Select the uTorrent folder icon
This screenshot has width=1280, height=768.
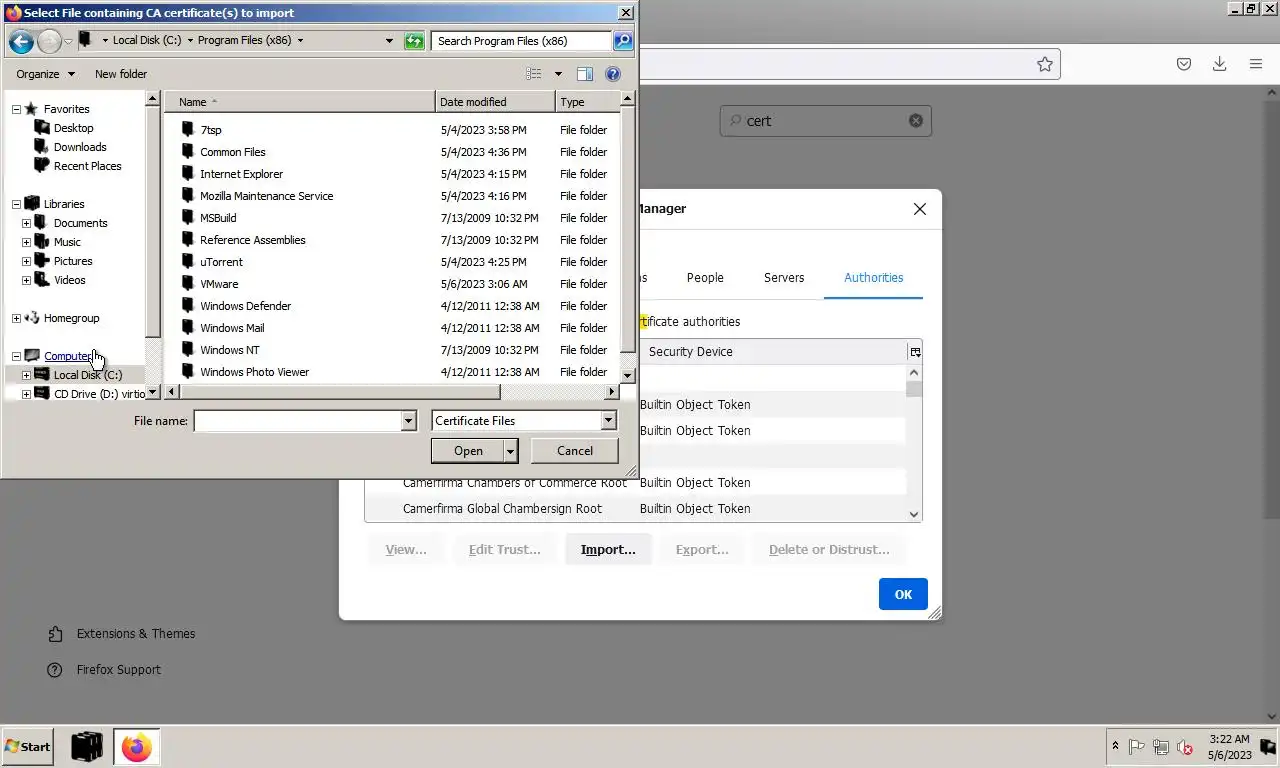point(187,261)
